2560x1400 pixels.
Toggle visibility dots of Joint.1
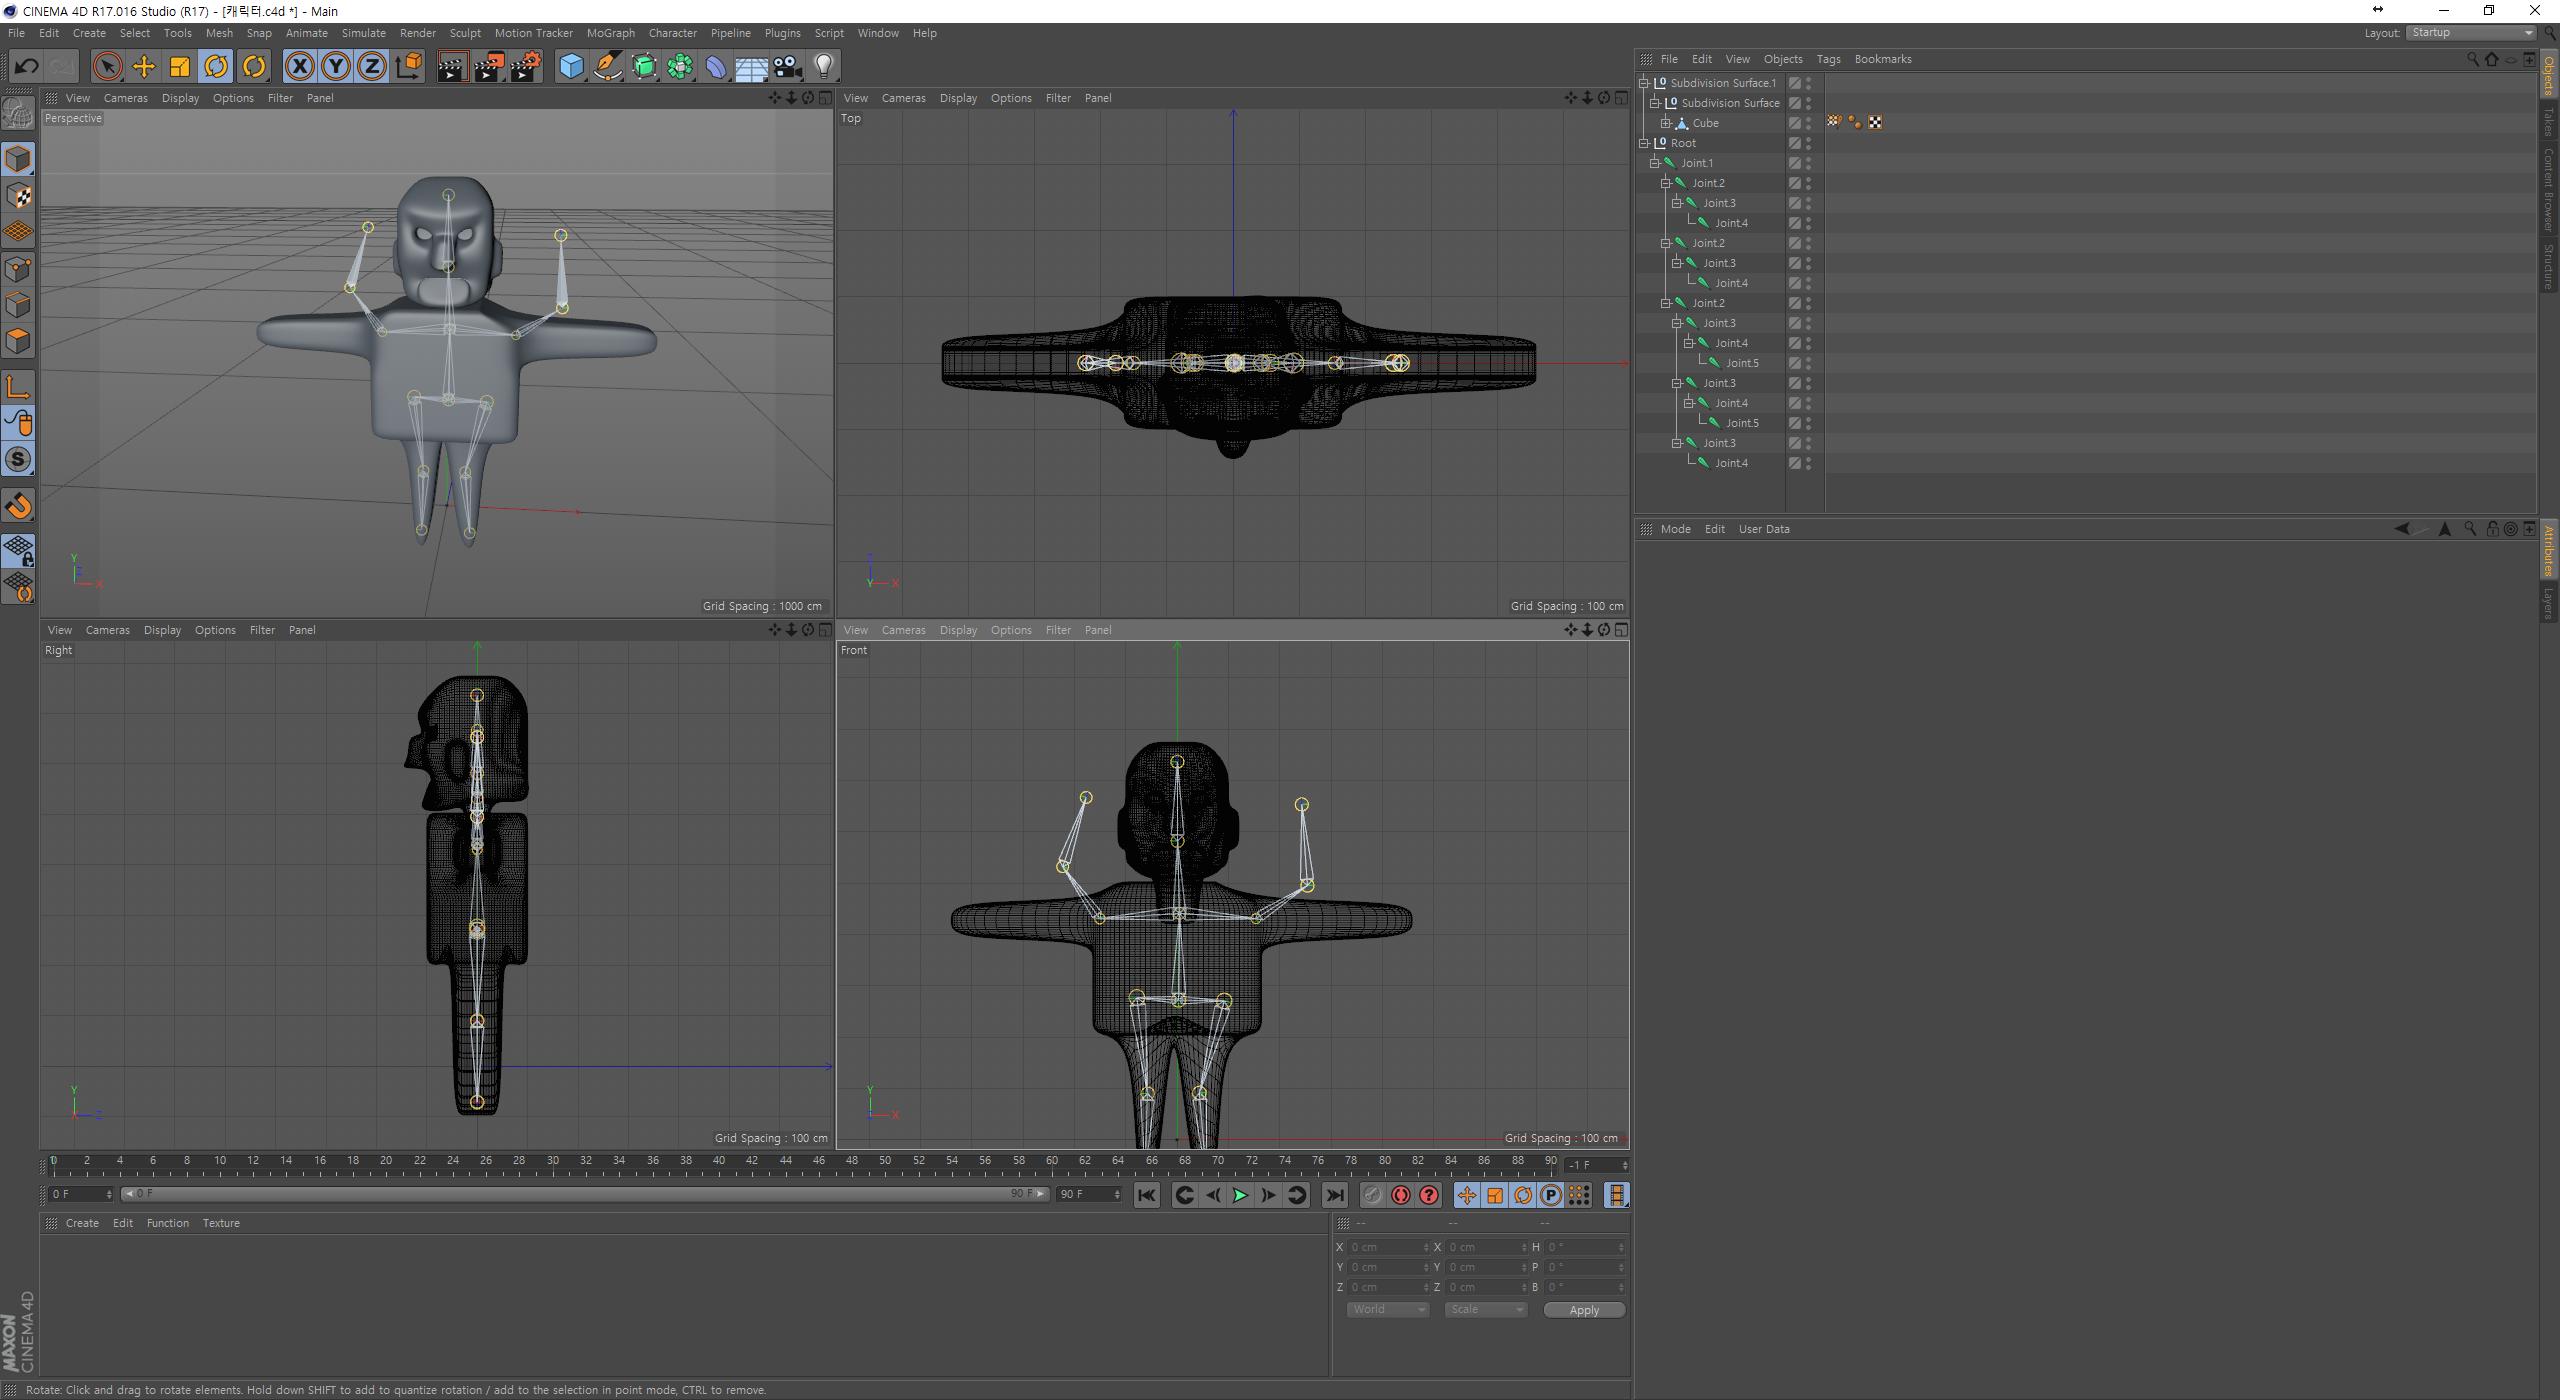[x=1809, y=163]
